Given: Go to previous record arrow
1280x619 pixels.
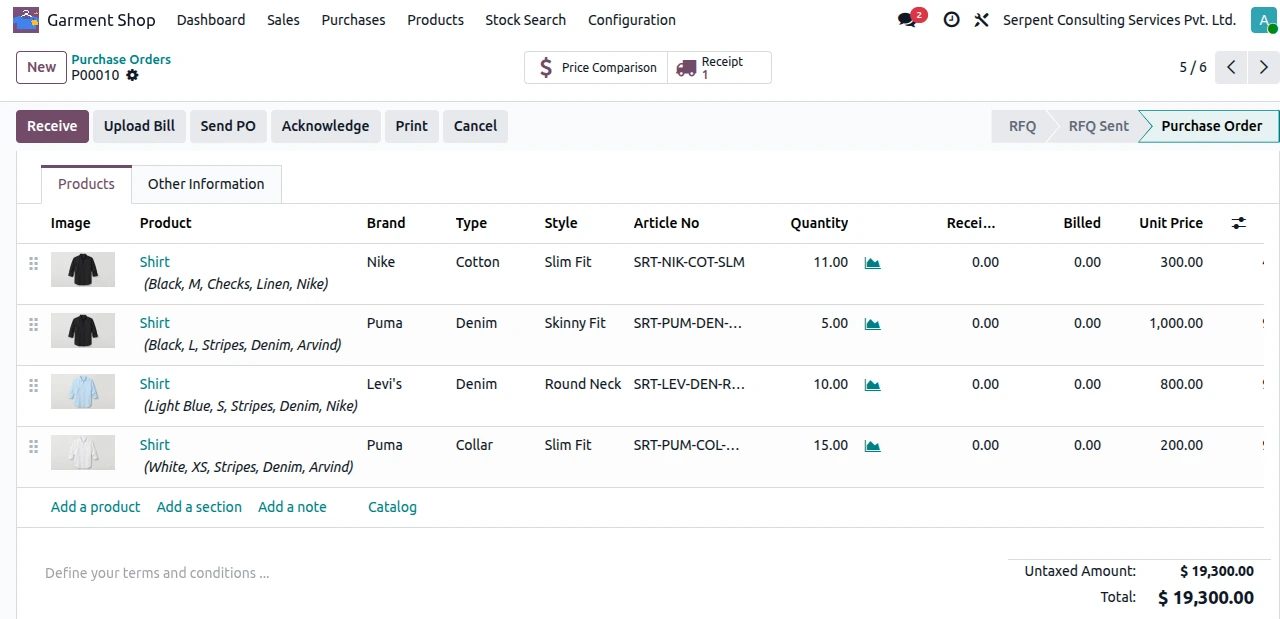Looking at the screenshot, I should coord(1232,67).
